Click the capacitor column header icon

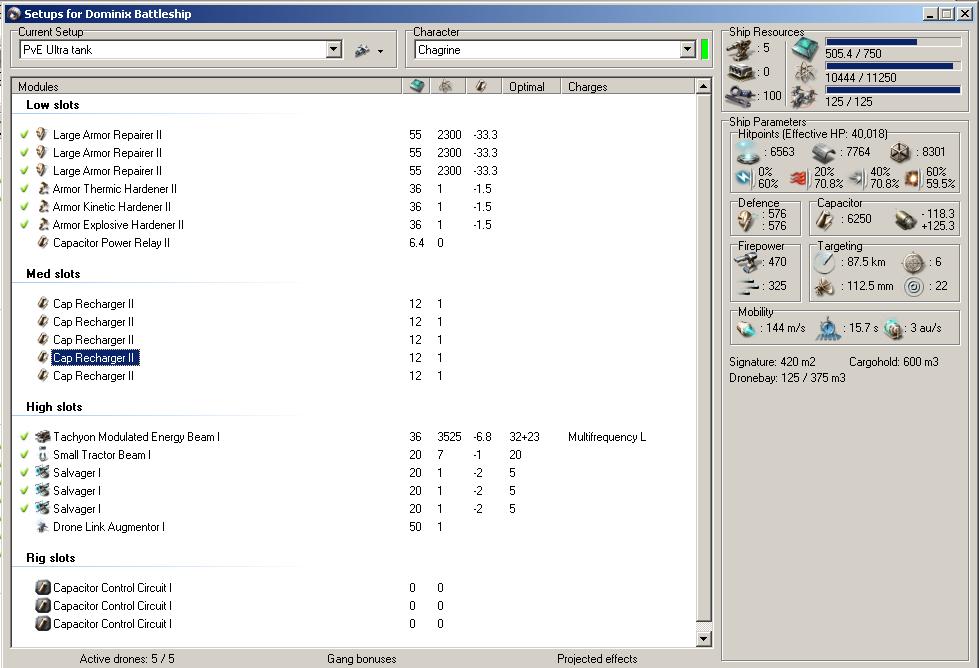pyautogui.click(x=481, y=86)
